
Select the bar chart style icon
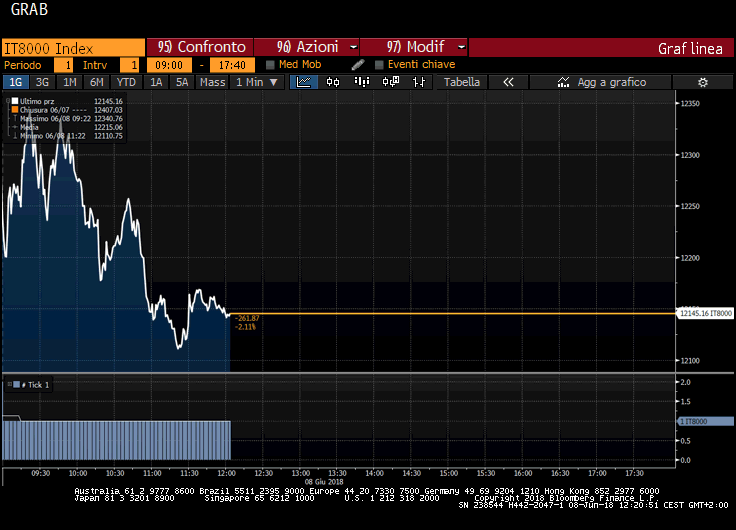(x=362, y=82)
